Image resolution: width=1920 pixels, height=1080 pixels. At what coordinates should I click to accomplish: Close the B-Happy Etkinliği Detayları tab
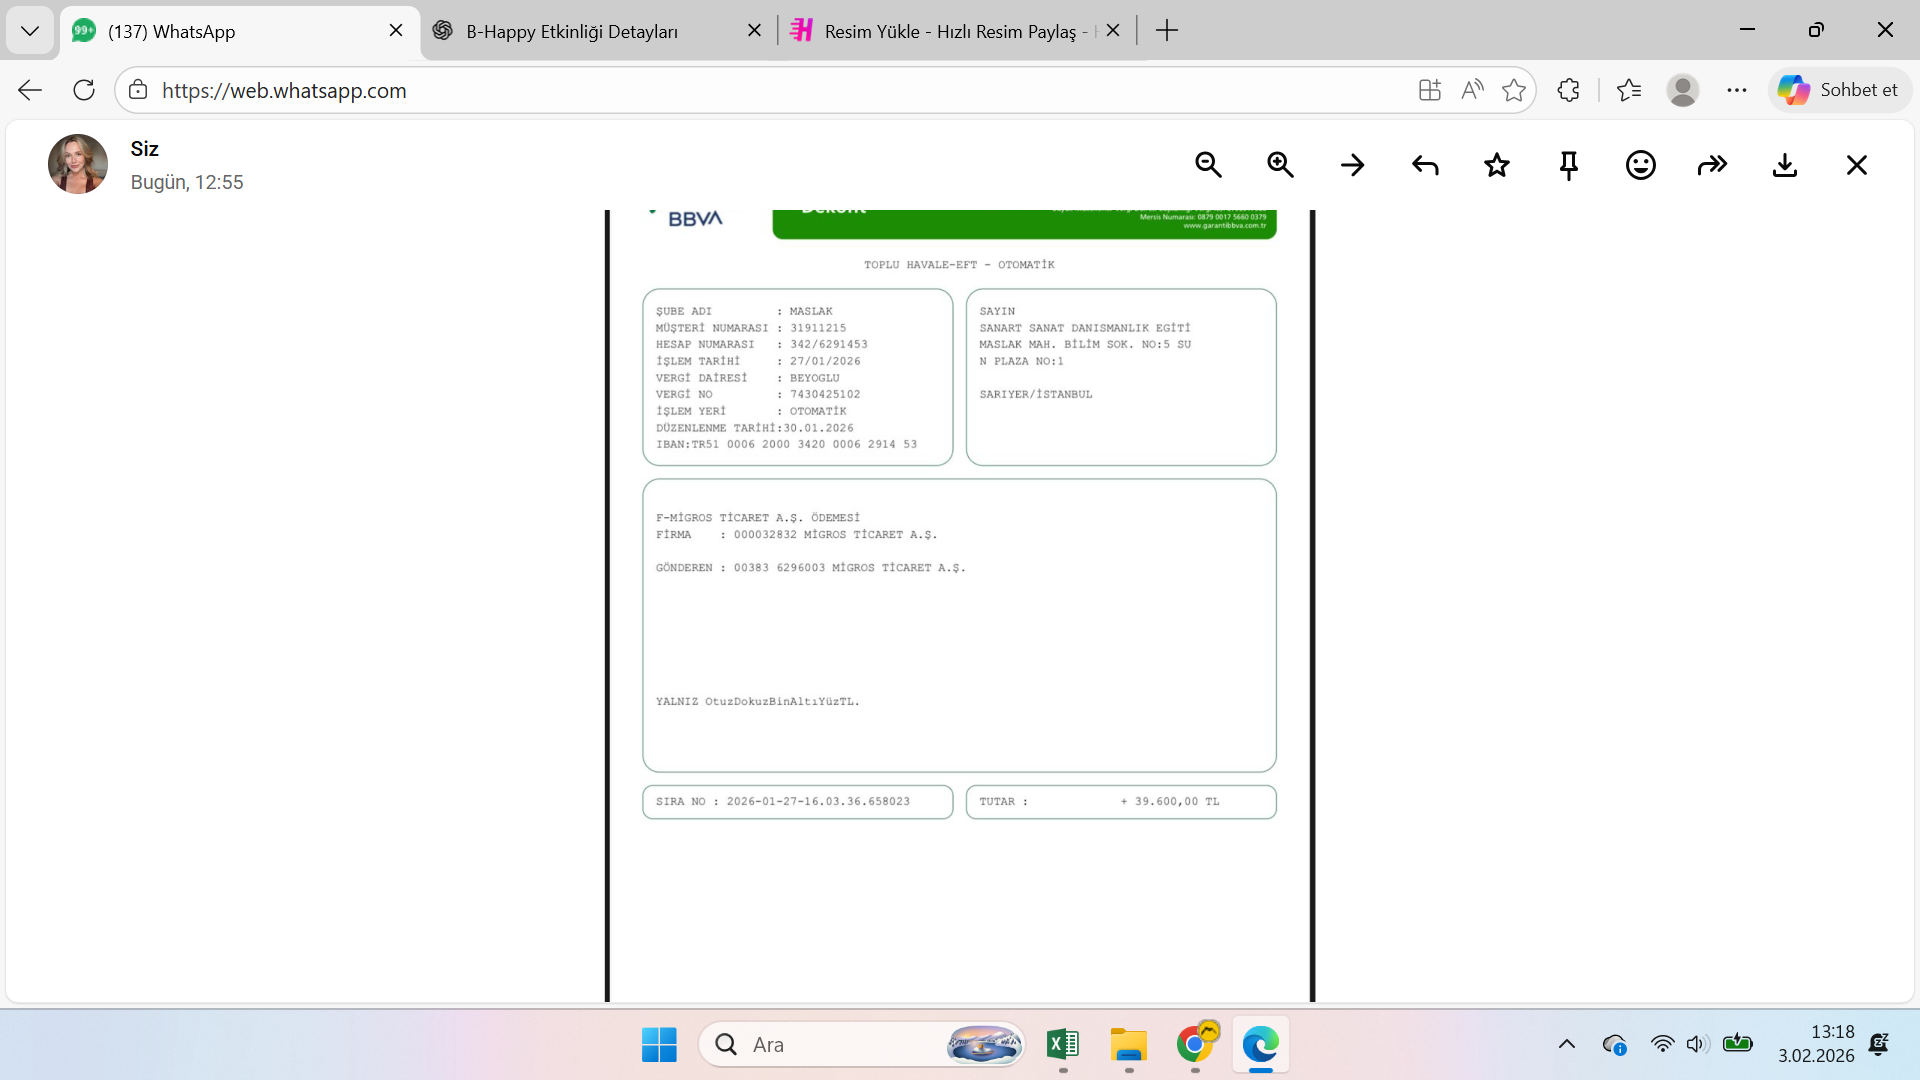(754, 30)
